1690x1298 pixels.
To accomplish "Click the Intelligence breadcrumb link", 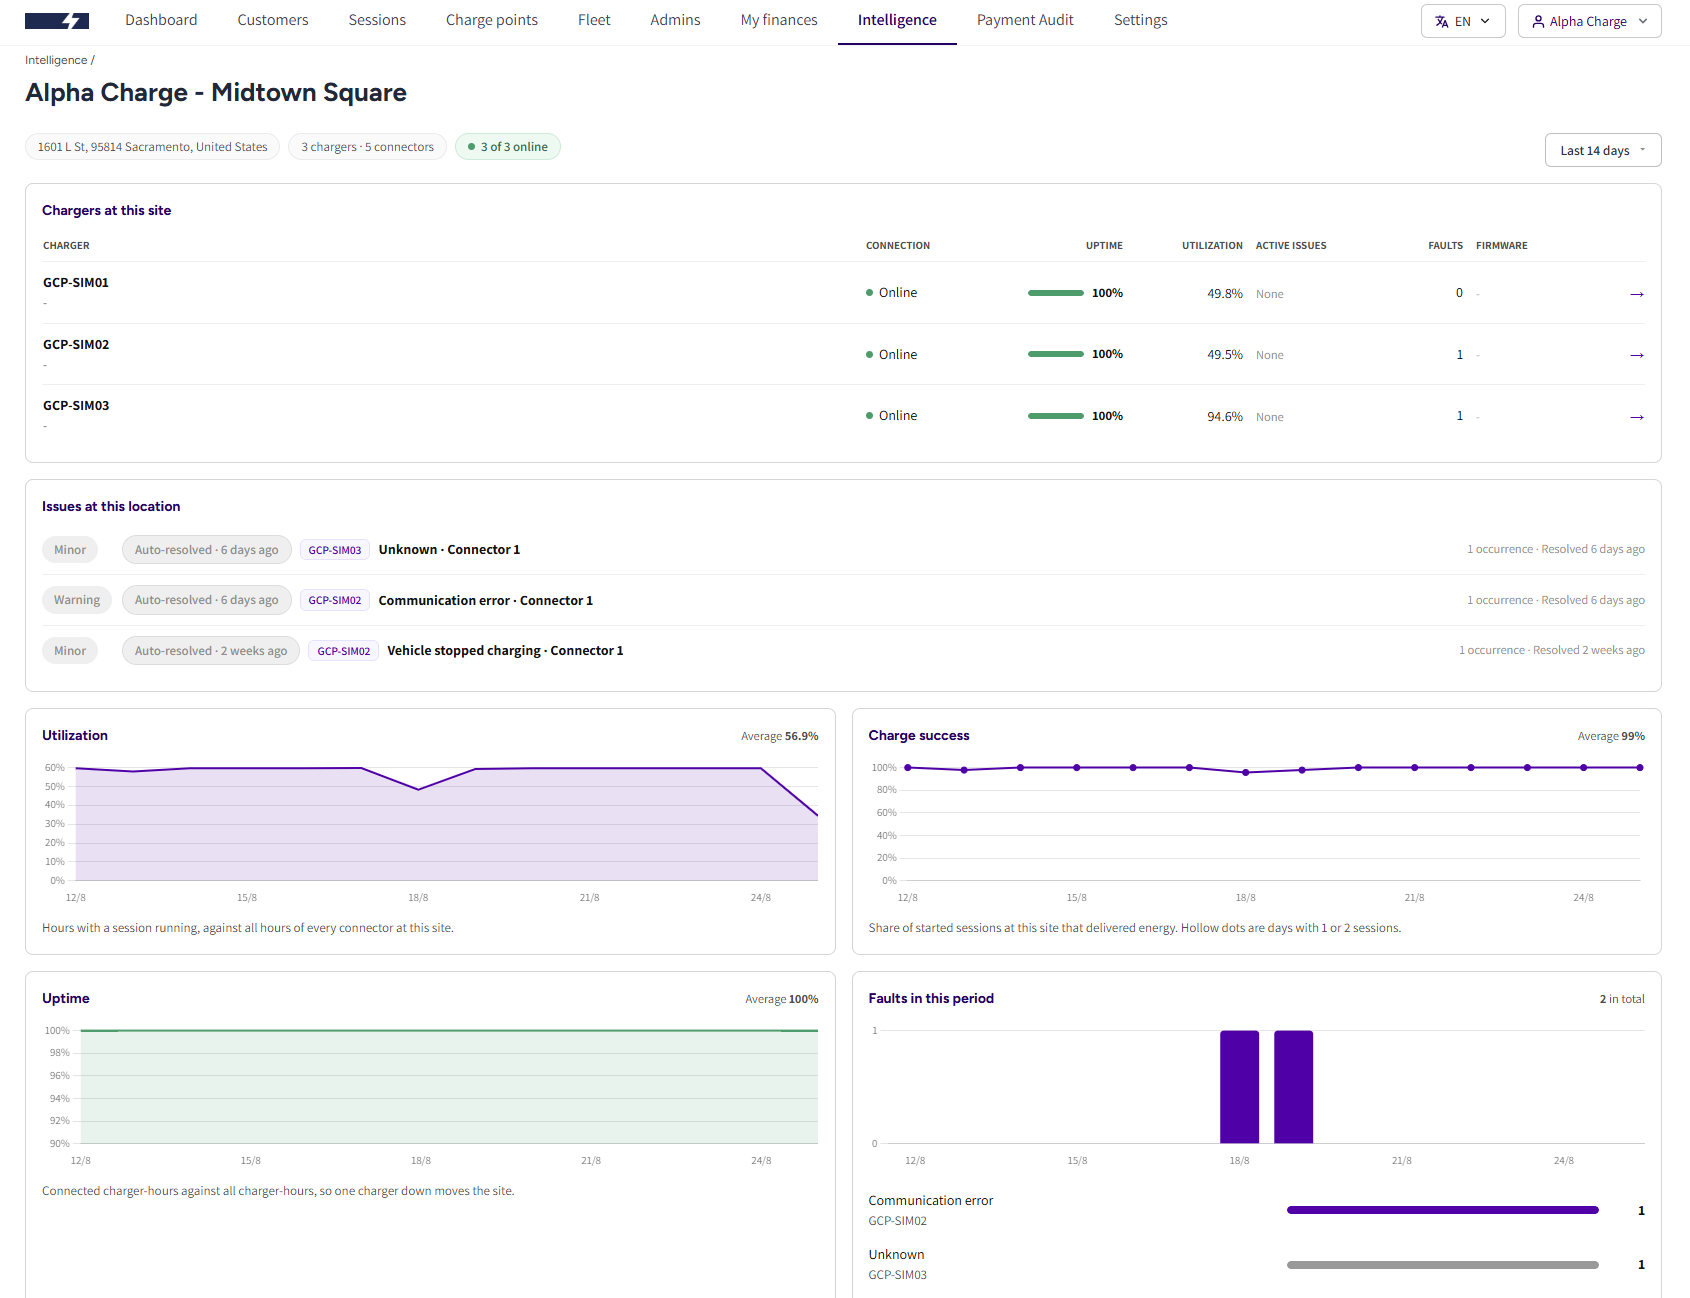I will coord(56,60).
